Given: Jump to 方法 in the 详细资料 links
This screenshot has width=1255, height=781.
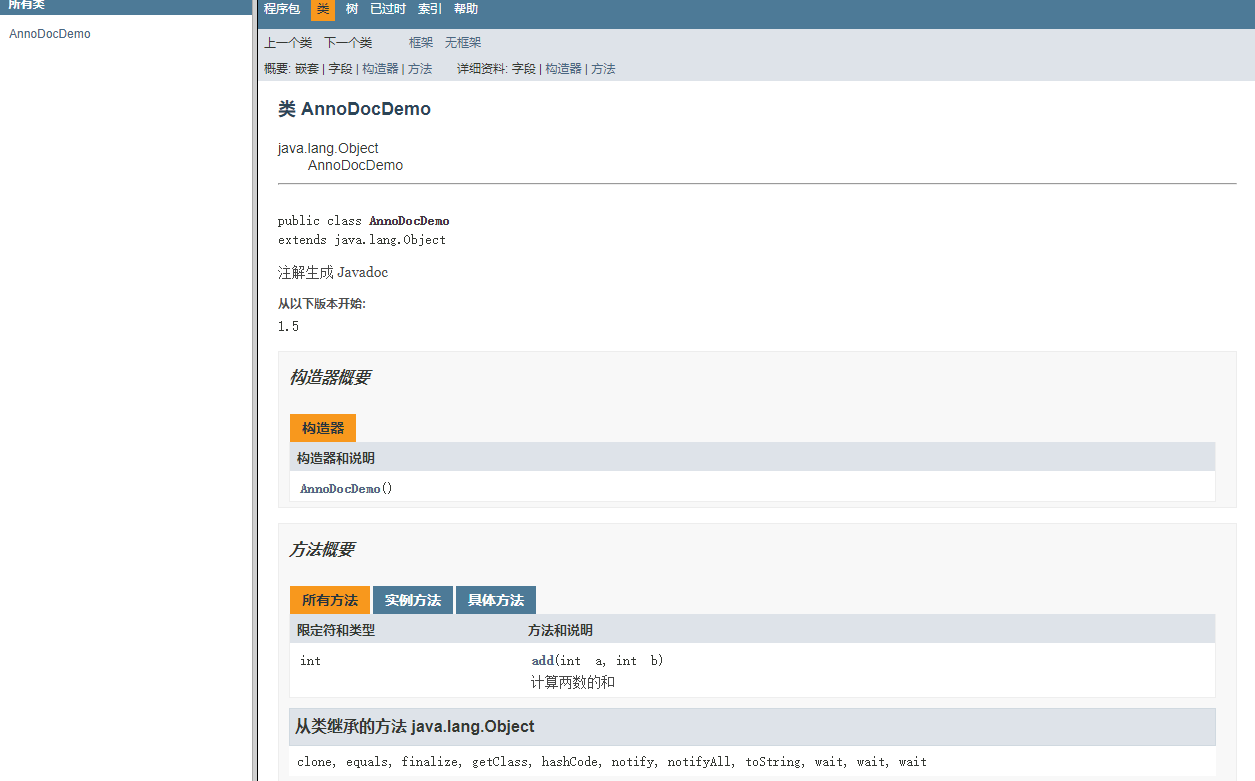Looking at the screenshot, I should pos(603,69).
